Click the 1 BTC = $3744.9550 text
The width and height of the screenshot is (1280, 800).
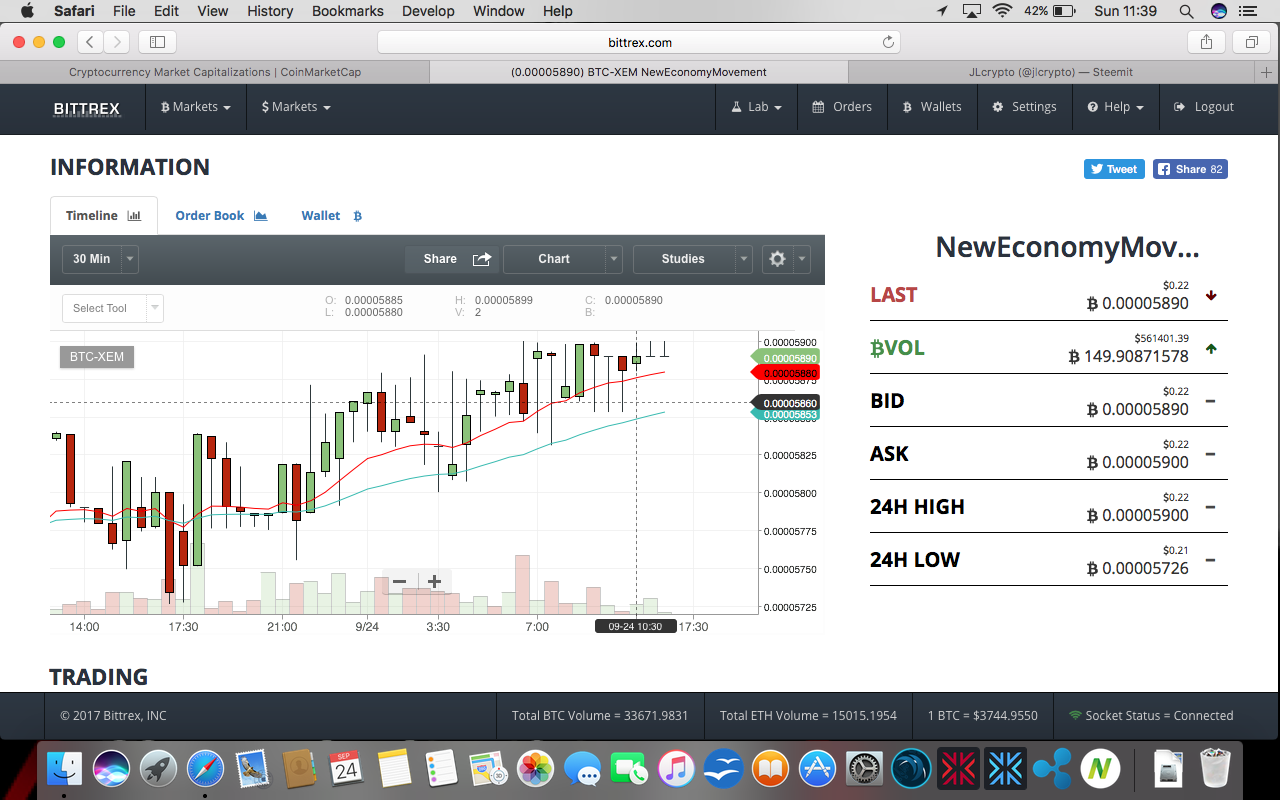pos(983,716)
